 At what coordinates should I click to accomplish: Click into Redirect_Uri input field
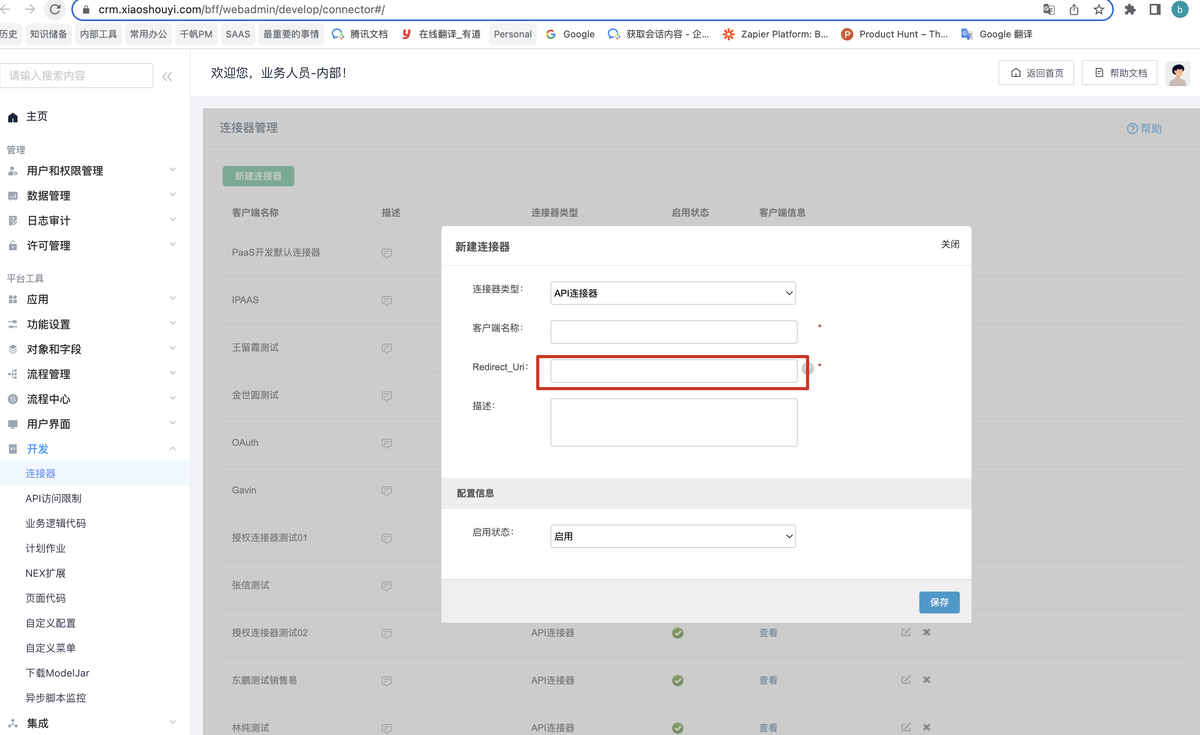(674, 371)
